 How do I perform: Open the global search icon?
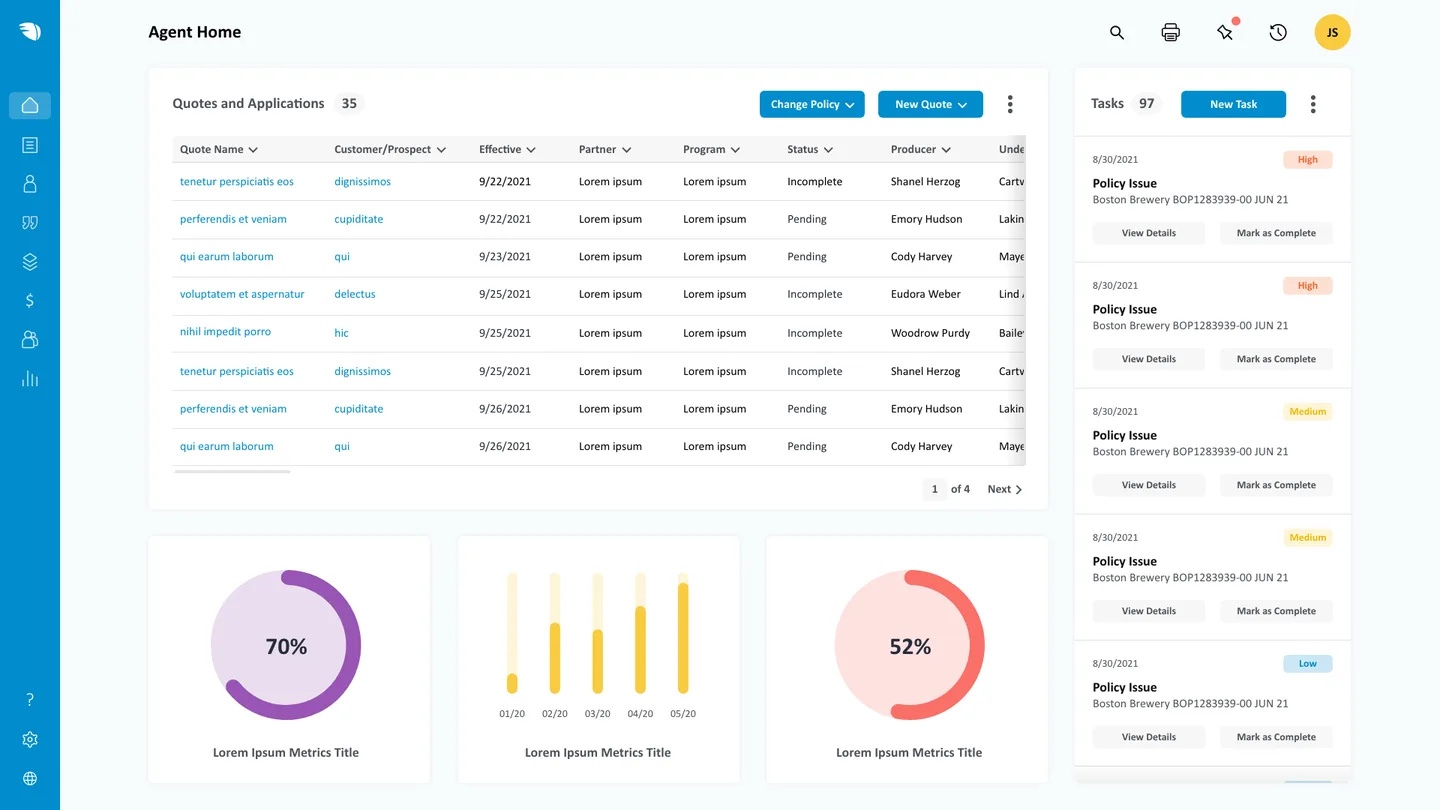click(x=1116, y=32)
